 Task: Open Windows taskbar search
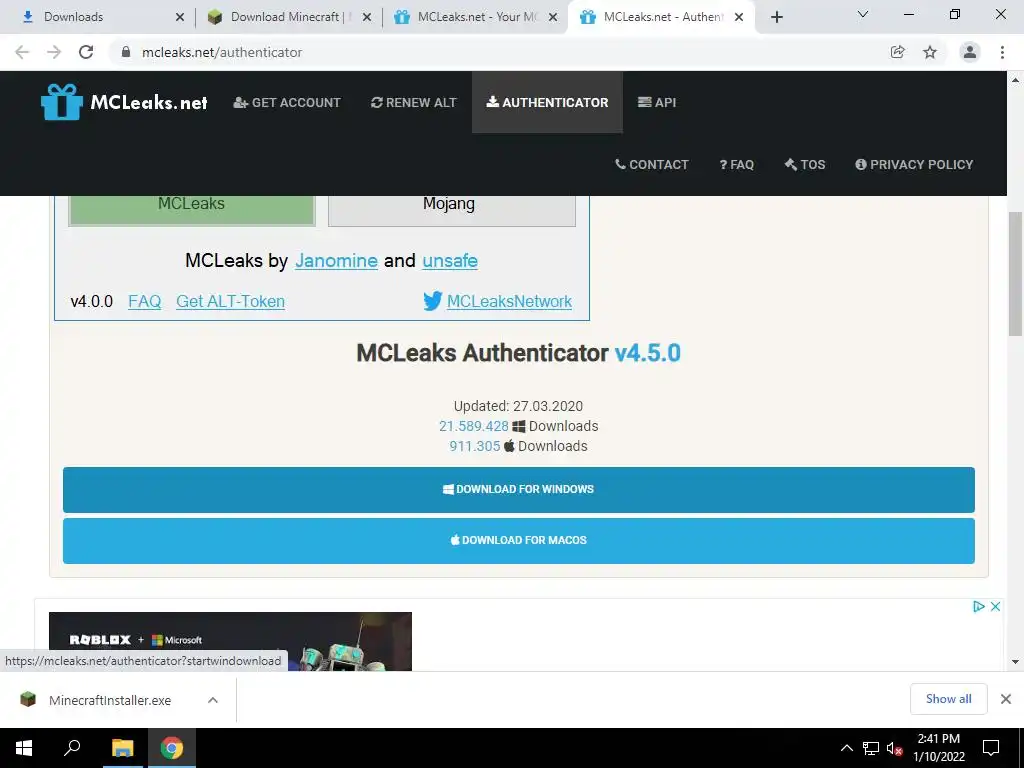click(72, 748)
